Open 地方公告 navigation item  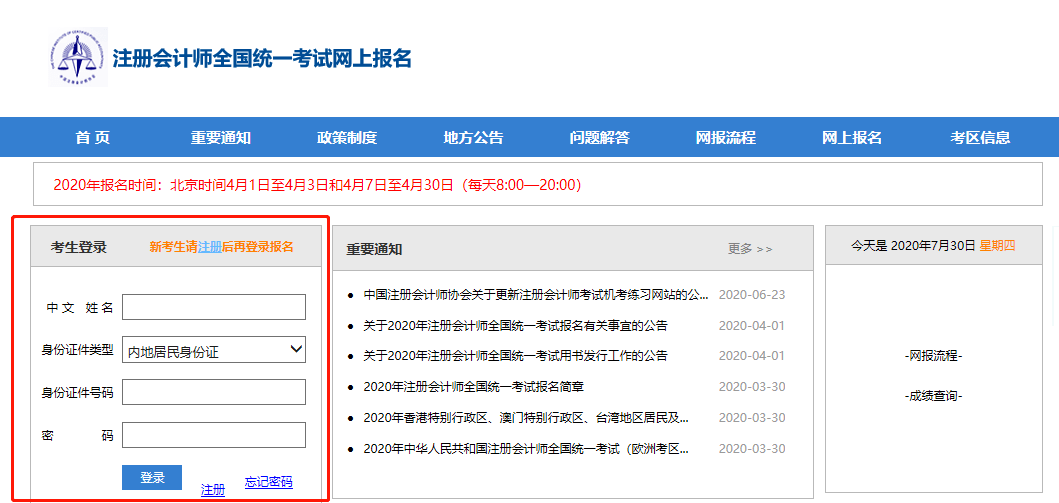473,138
